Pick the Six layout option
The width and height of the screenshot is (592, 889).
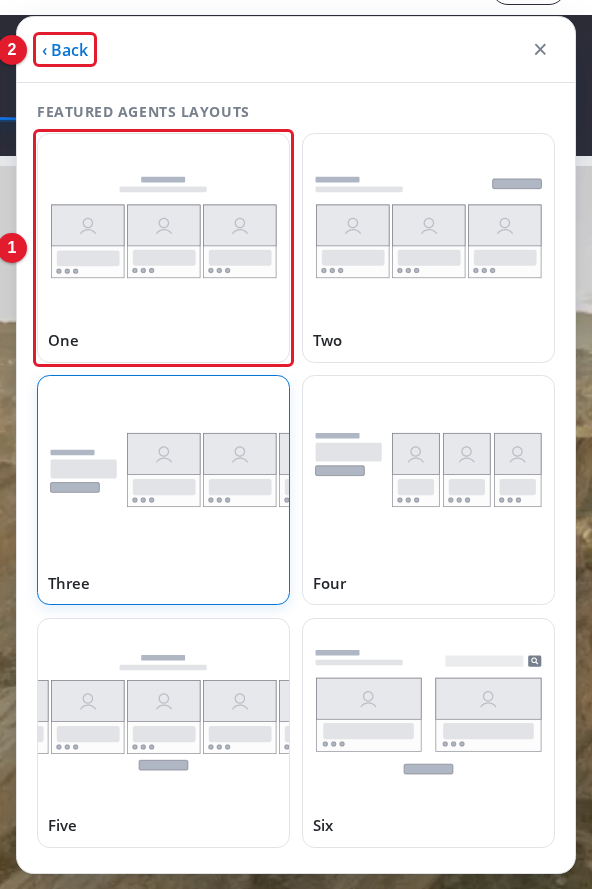coord(428,733)
